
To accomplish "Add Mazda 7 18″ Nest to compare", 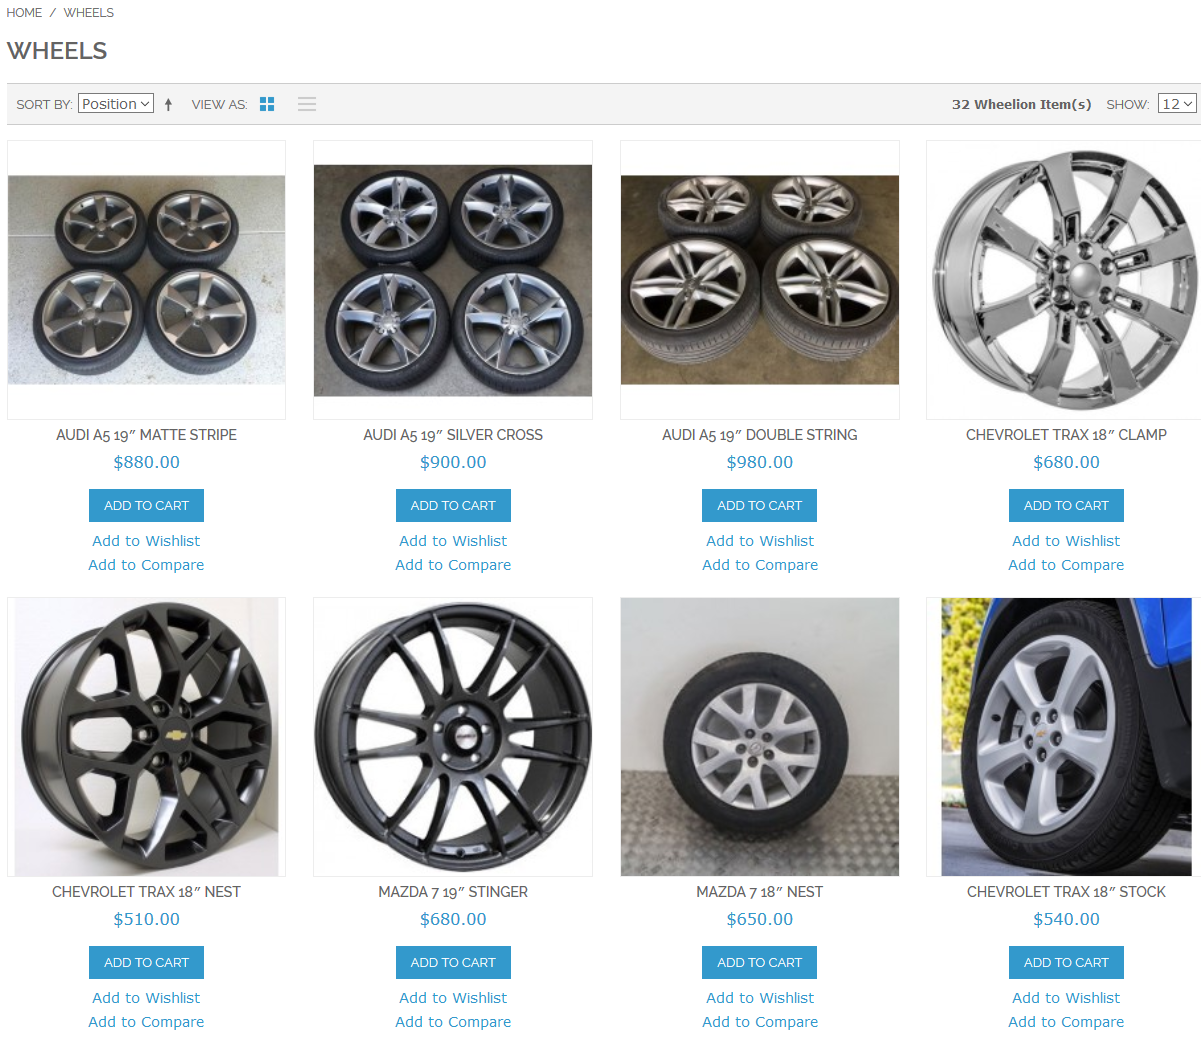I will click(x=760, y=1022).
